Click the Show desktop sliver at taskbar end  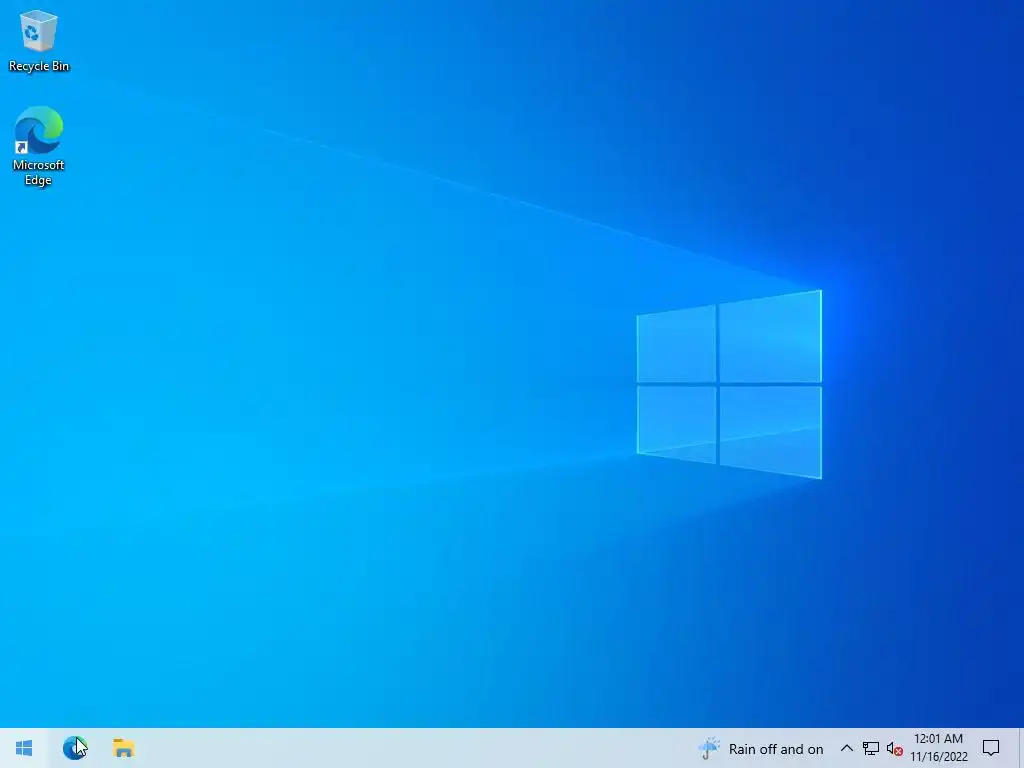tap(1021, 748)
